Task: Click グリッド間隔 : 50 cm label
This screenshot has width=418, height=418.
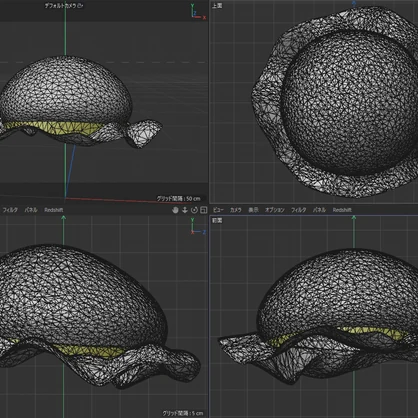Action: coord(178,199)
